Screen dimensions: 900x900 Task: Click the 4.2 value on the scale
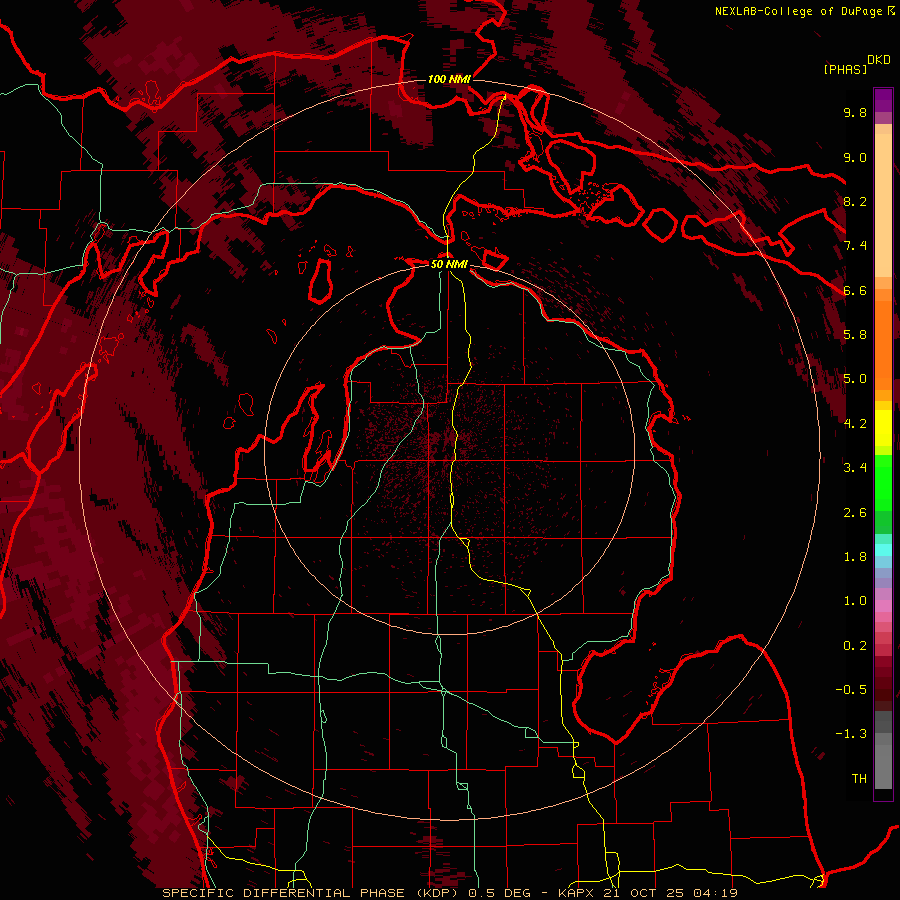pyautogui.click(x=855, y=424)
